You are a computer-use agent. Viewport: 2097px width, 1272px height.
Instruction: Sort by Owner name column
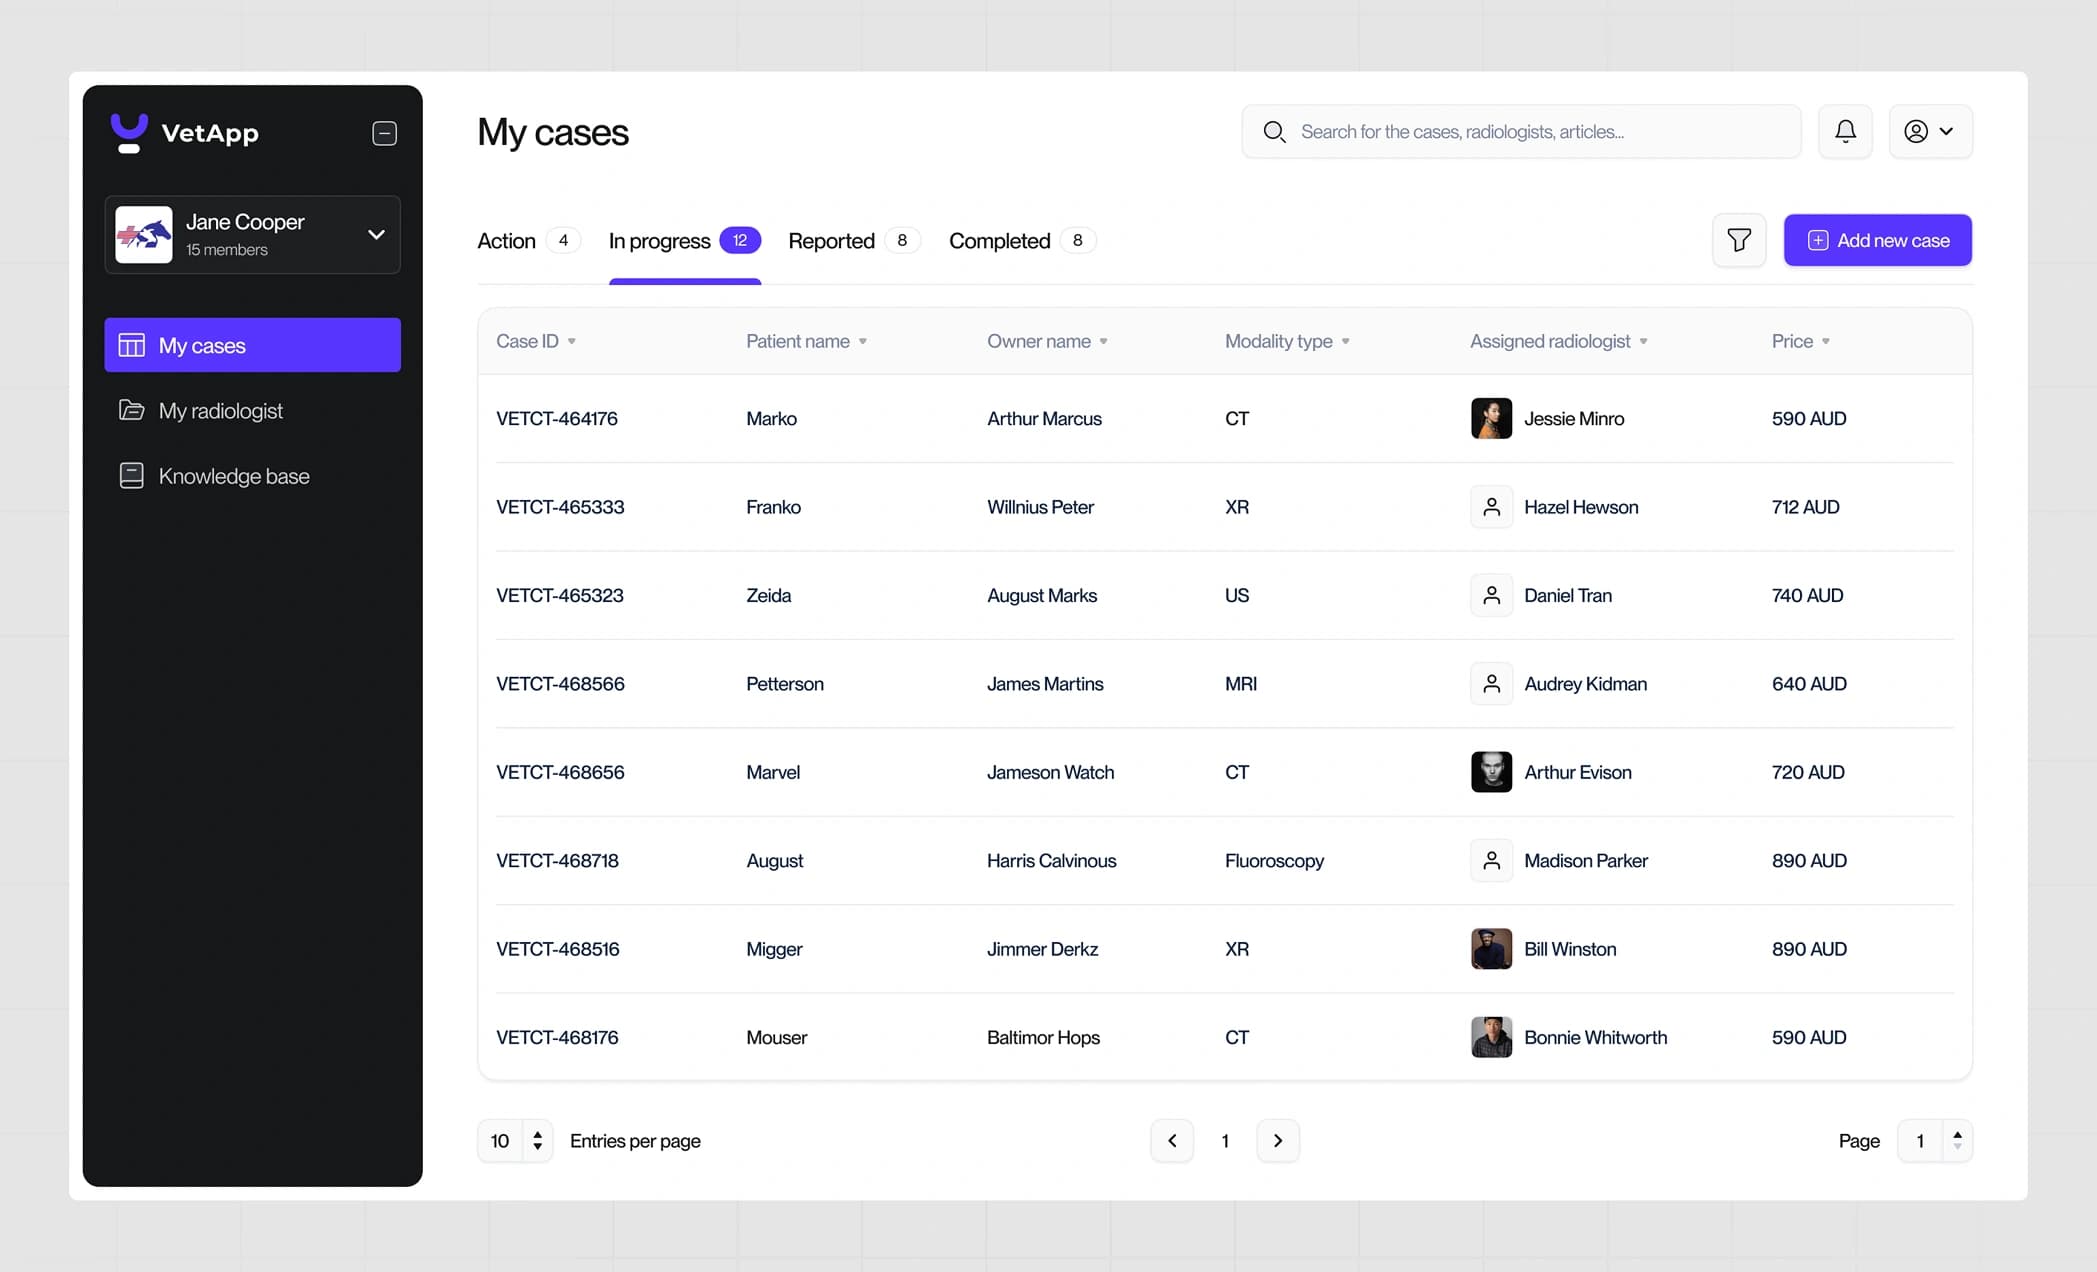click(1047, 341)
